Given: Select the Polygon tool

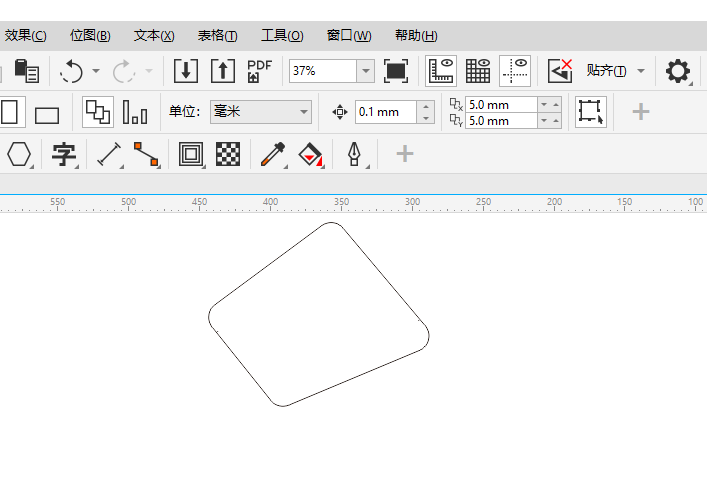Looking at the screenshot, I should [x=19, y=154].
